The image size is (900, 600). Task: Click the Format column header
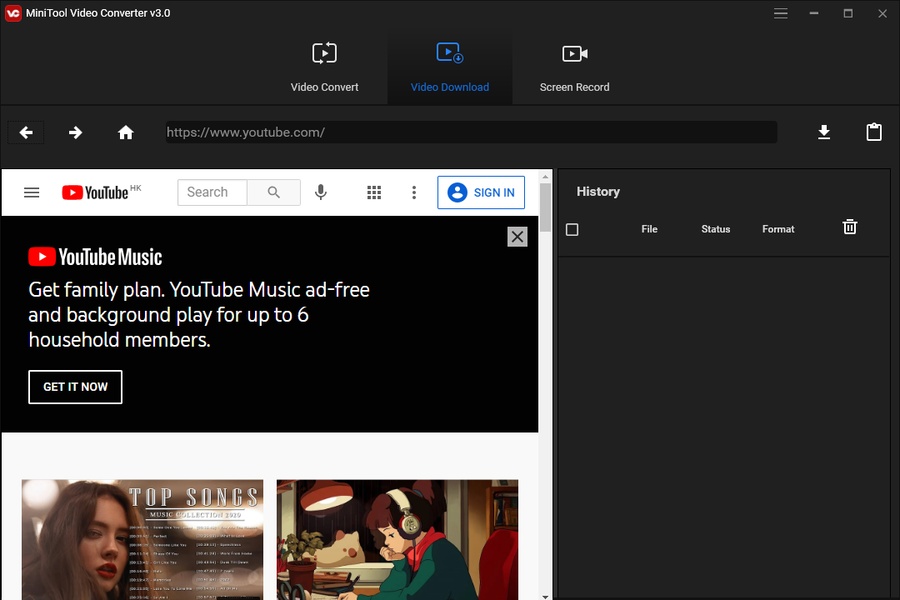tap(778, 229)
